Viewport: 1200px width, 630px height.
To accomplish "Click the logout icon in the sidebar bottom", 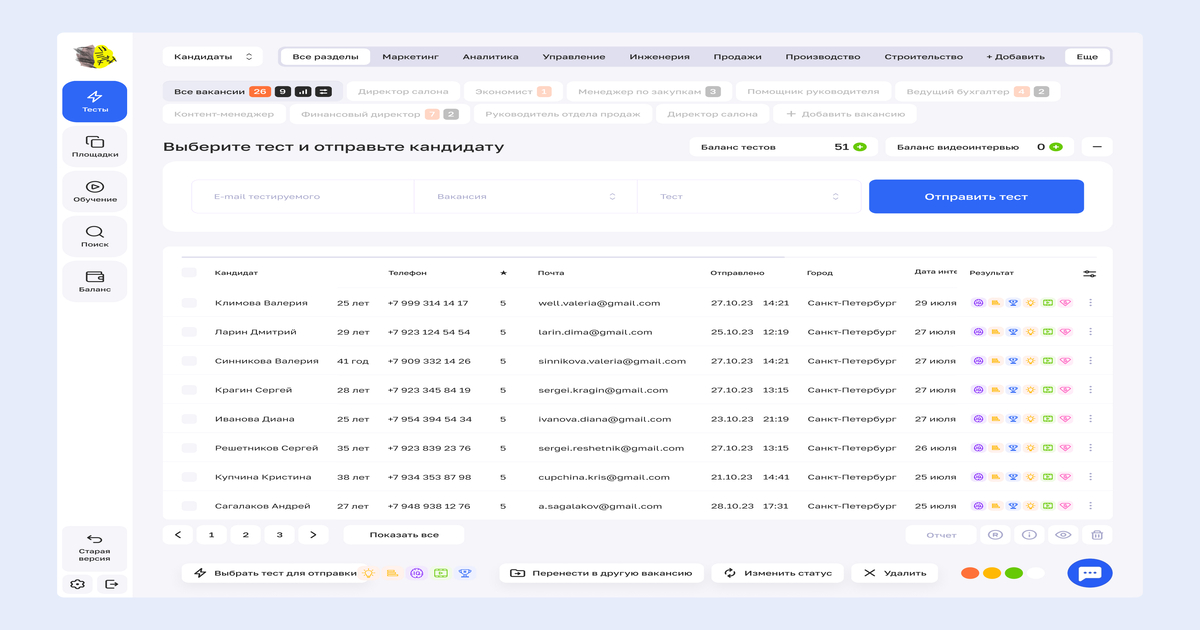I will 111,584.
